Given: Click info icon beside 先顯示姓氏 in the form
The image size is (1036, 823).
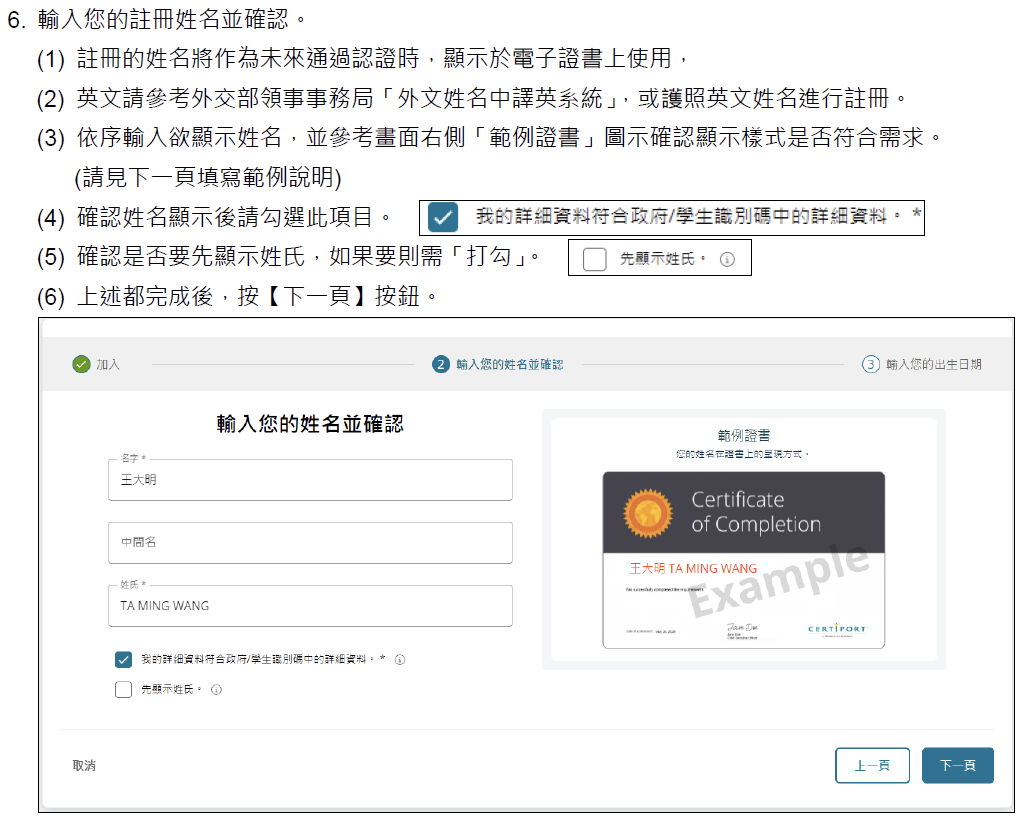Looking at the screenshot, I should click(216, 690).
